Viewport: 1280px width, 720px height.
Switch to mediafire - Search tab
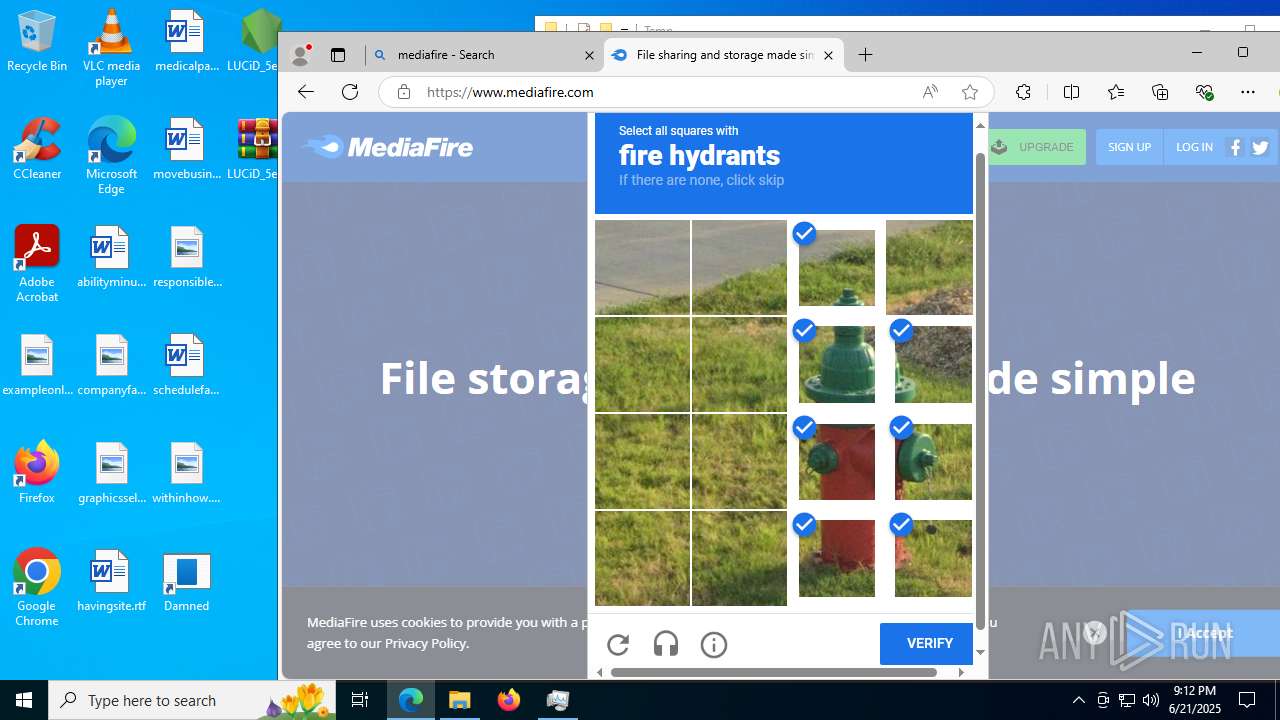click(x=484, y=55)
